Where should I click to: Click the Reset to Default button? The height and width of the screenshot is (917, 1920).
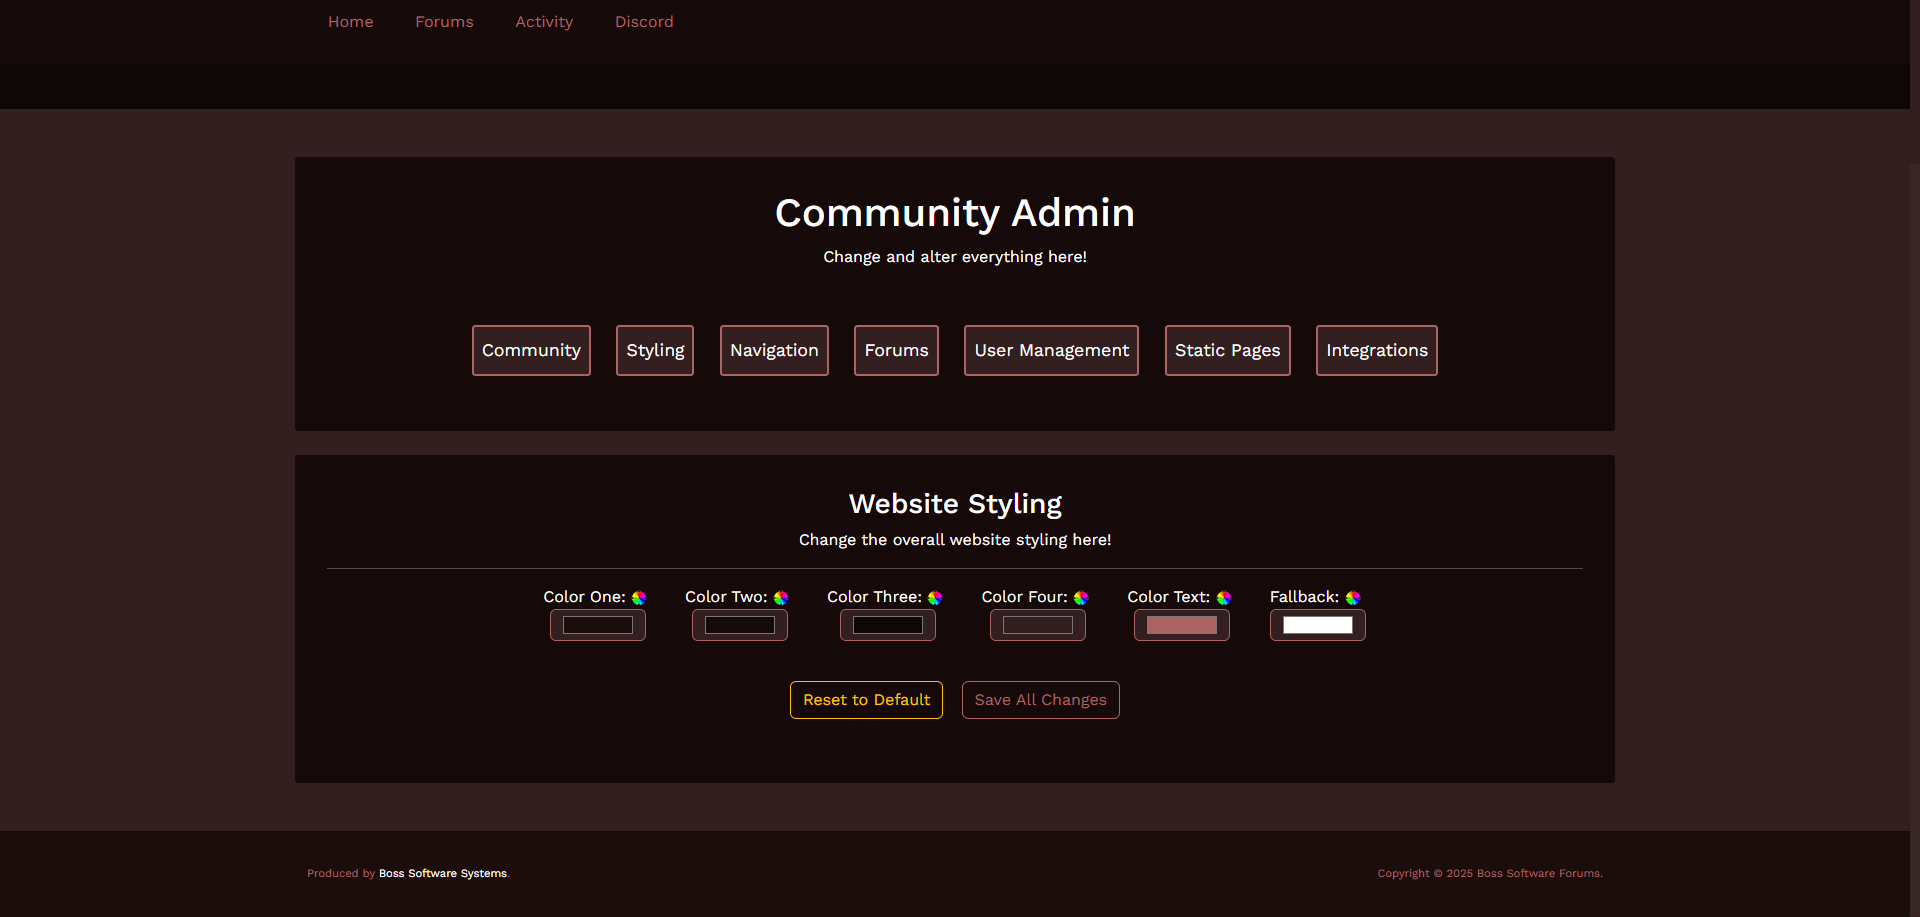click(x=866, y=700)
